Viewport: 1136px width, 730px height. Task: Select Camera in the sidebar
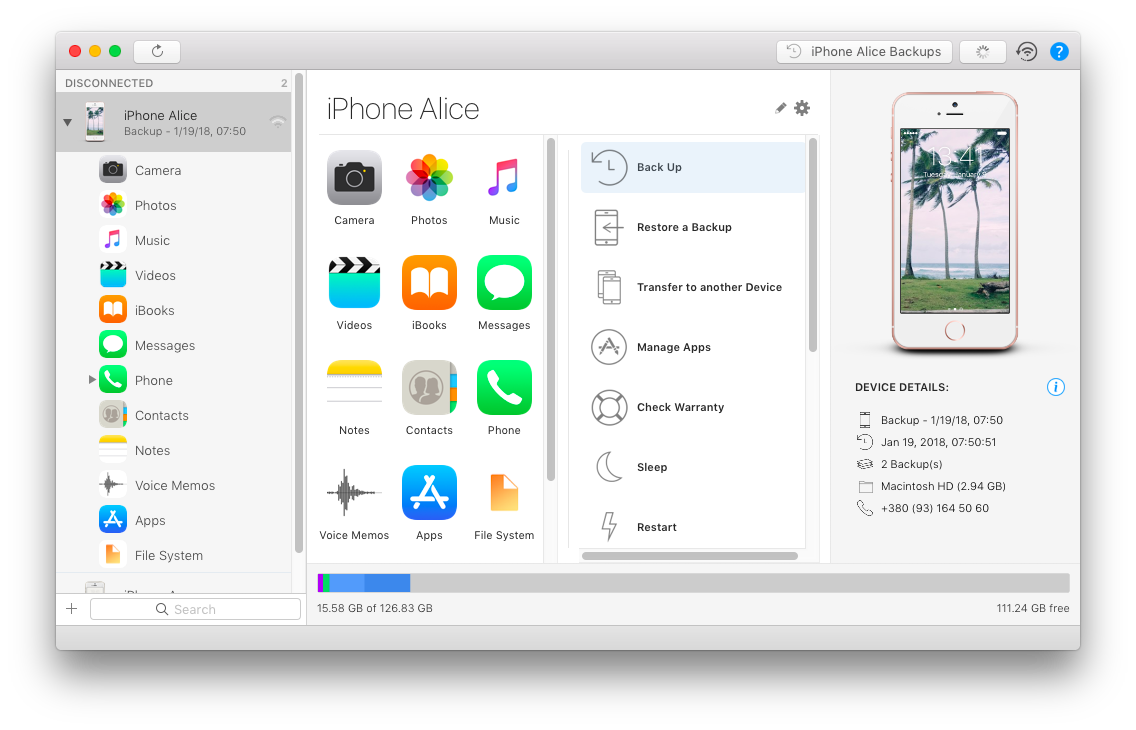pos(174,170)
